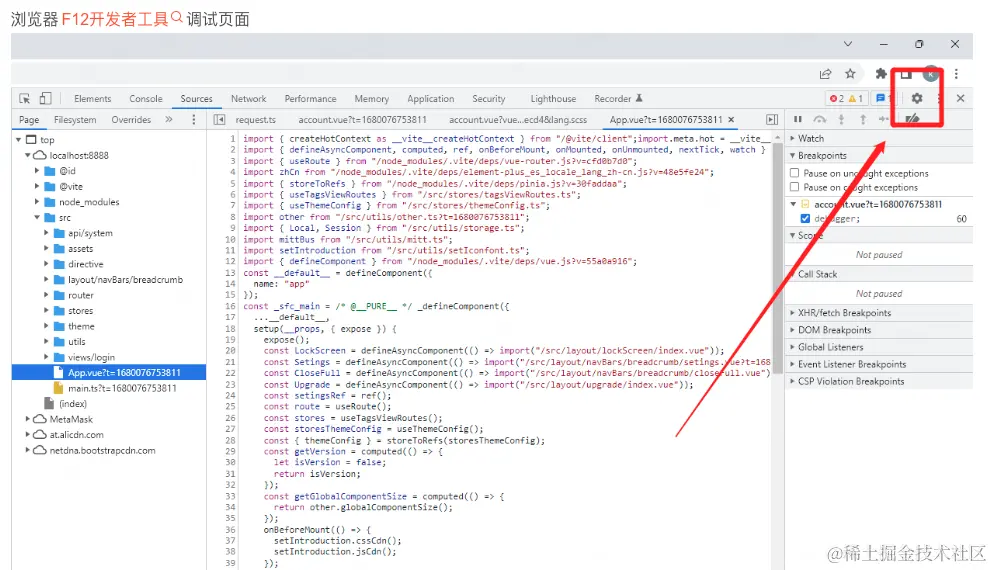993x570 pixels.
Task: Switch to Filesystem navigator tab
Action: [75, 120]
